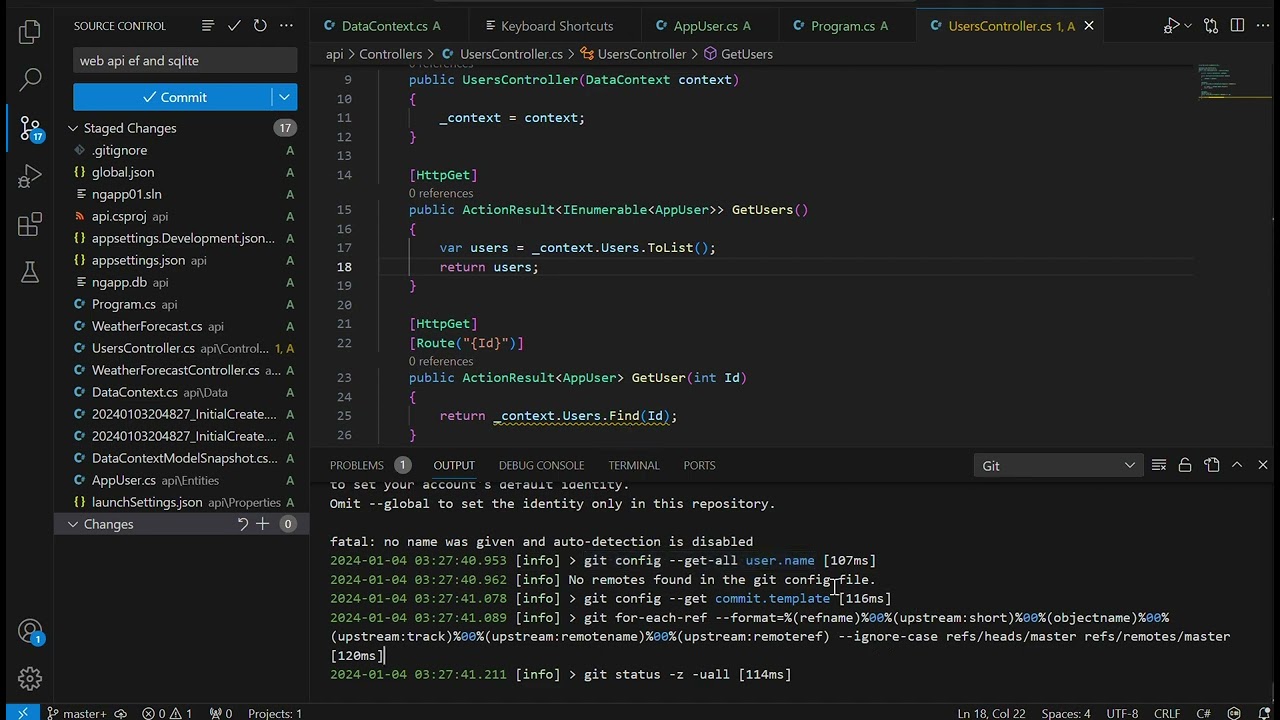The image size is (1280, 720).
Task: Open the Testing flask view
Action: click(x=30, y=272)
